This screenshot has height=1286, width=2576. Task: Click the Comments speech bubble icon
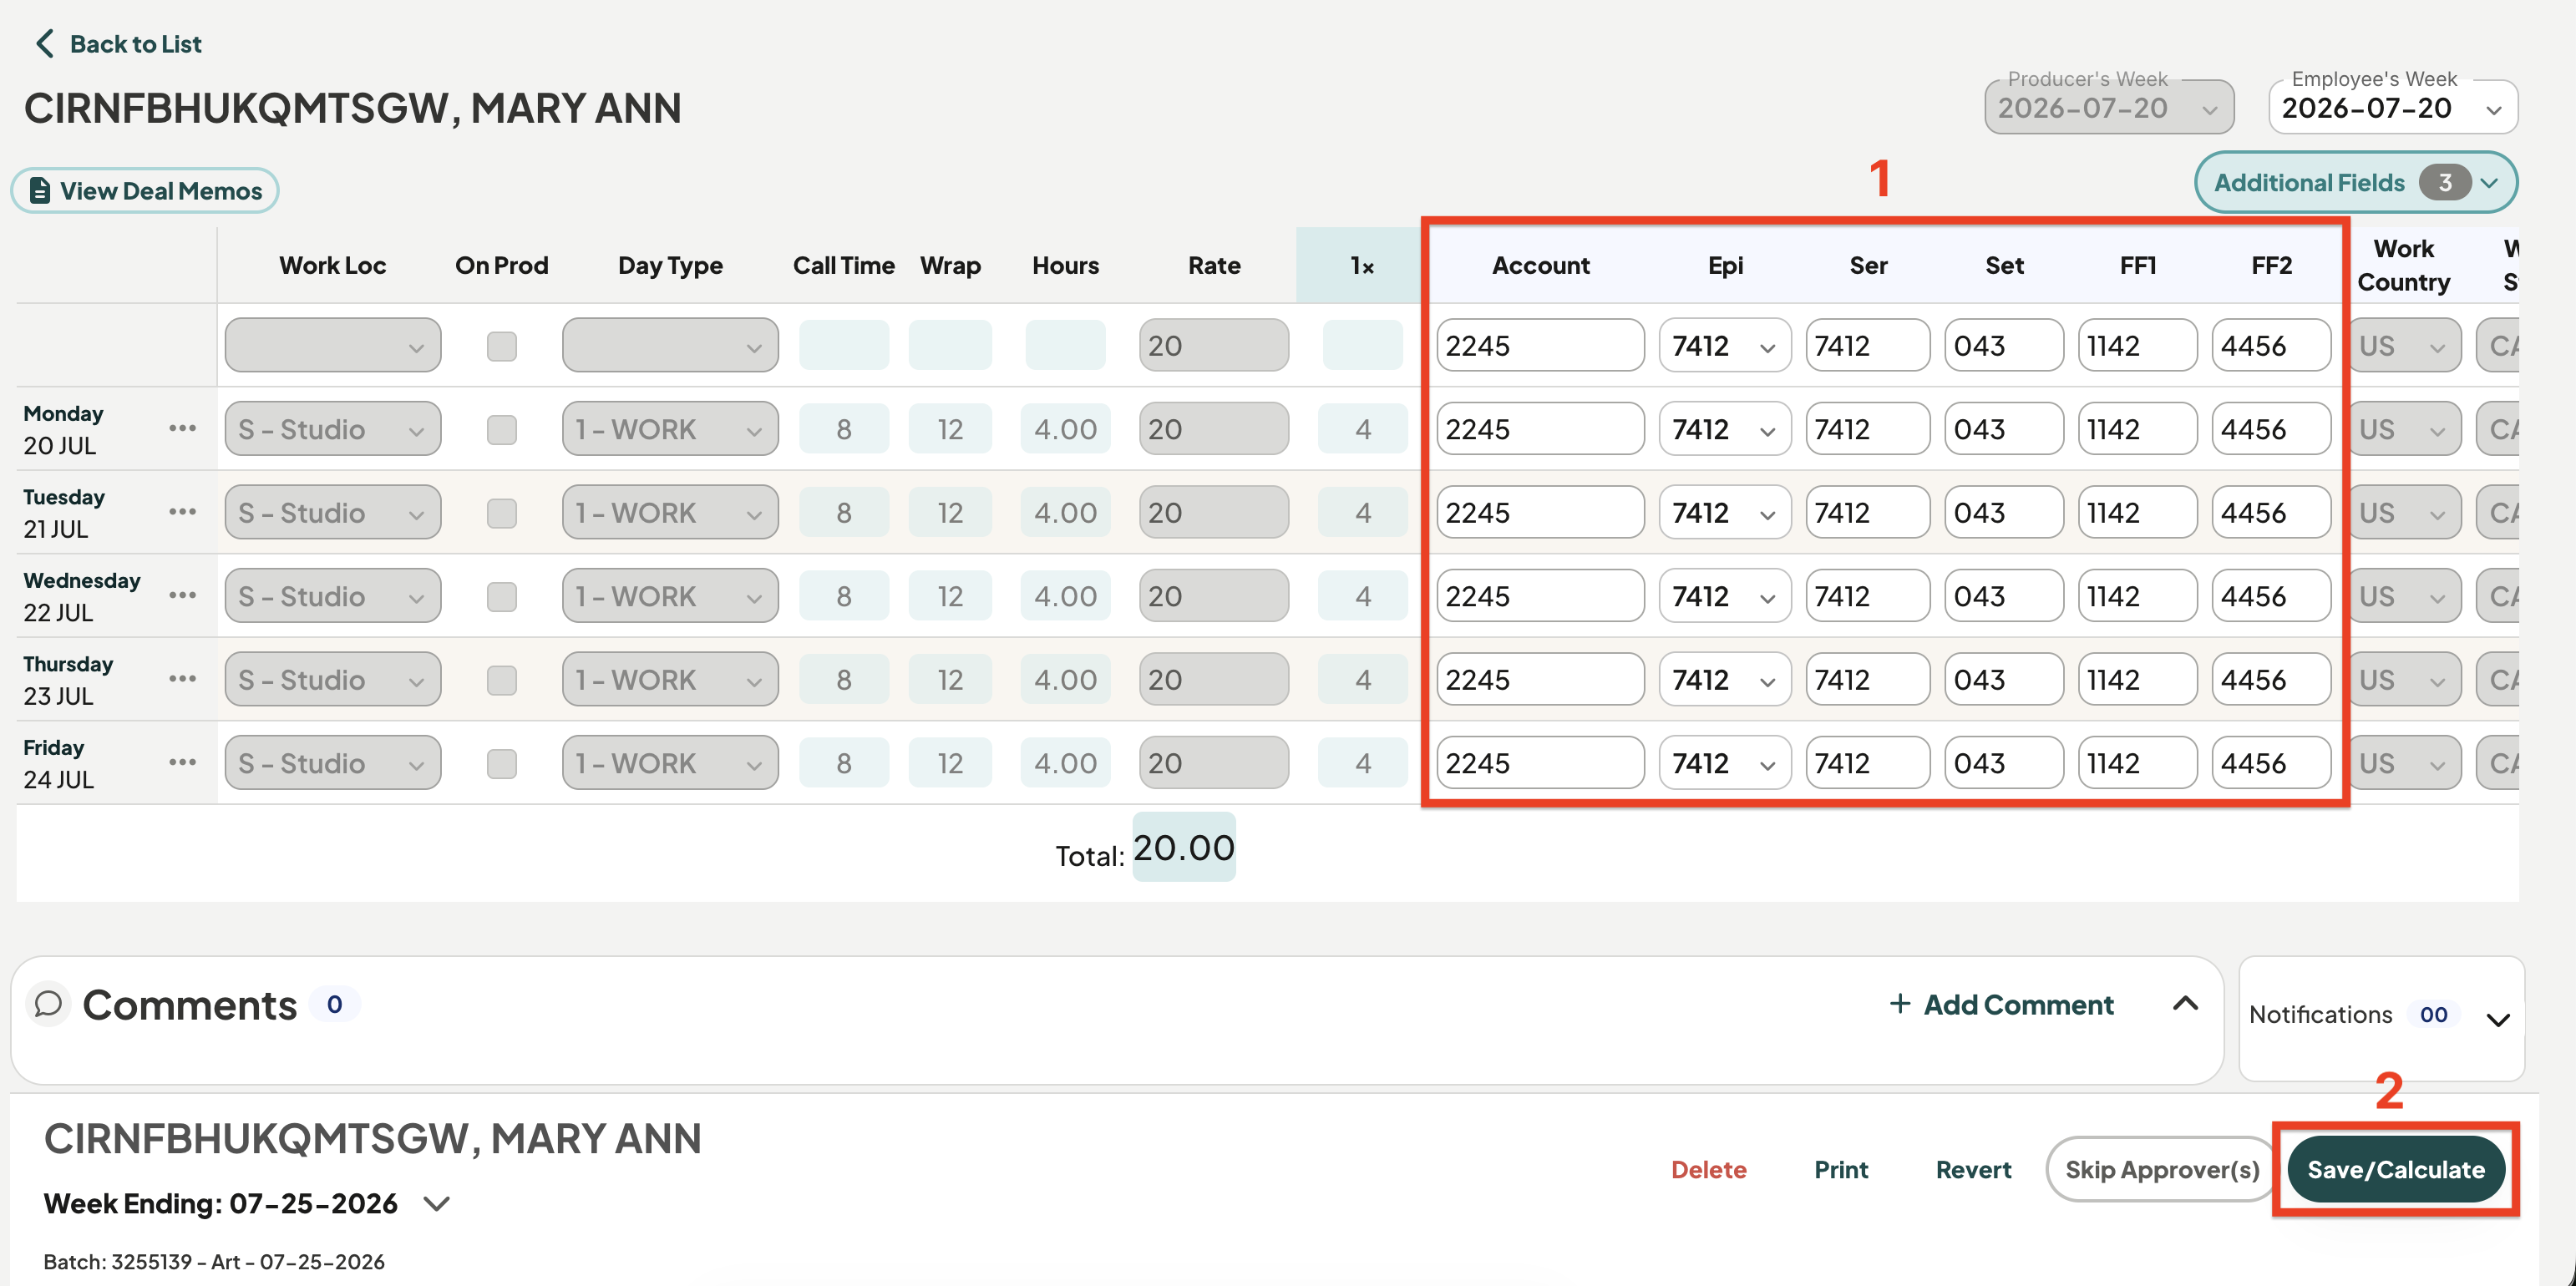click(48, 1003)
